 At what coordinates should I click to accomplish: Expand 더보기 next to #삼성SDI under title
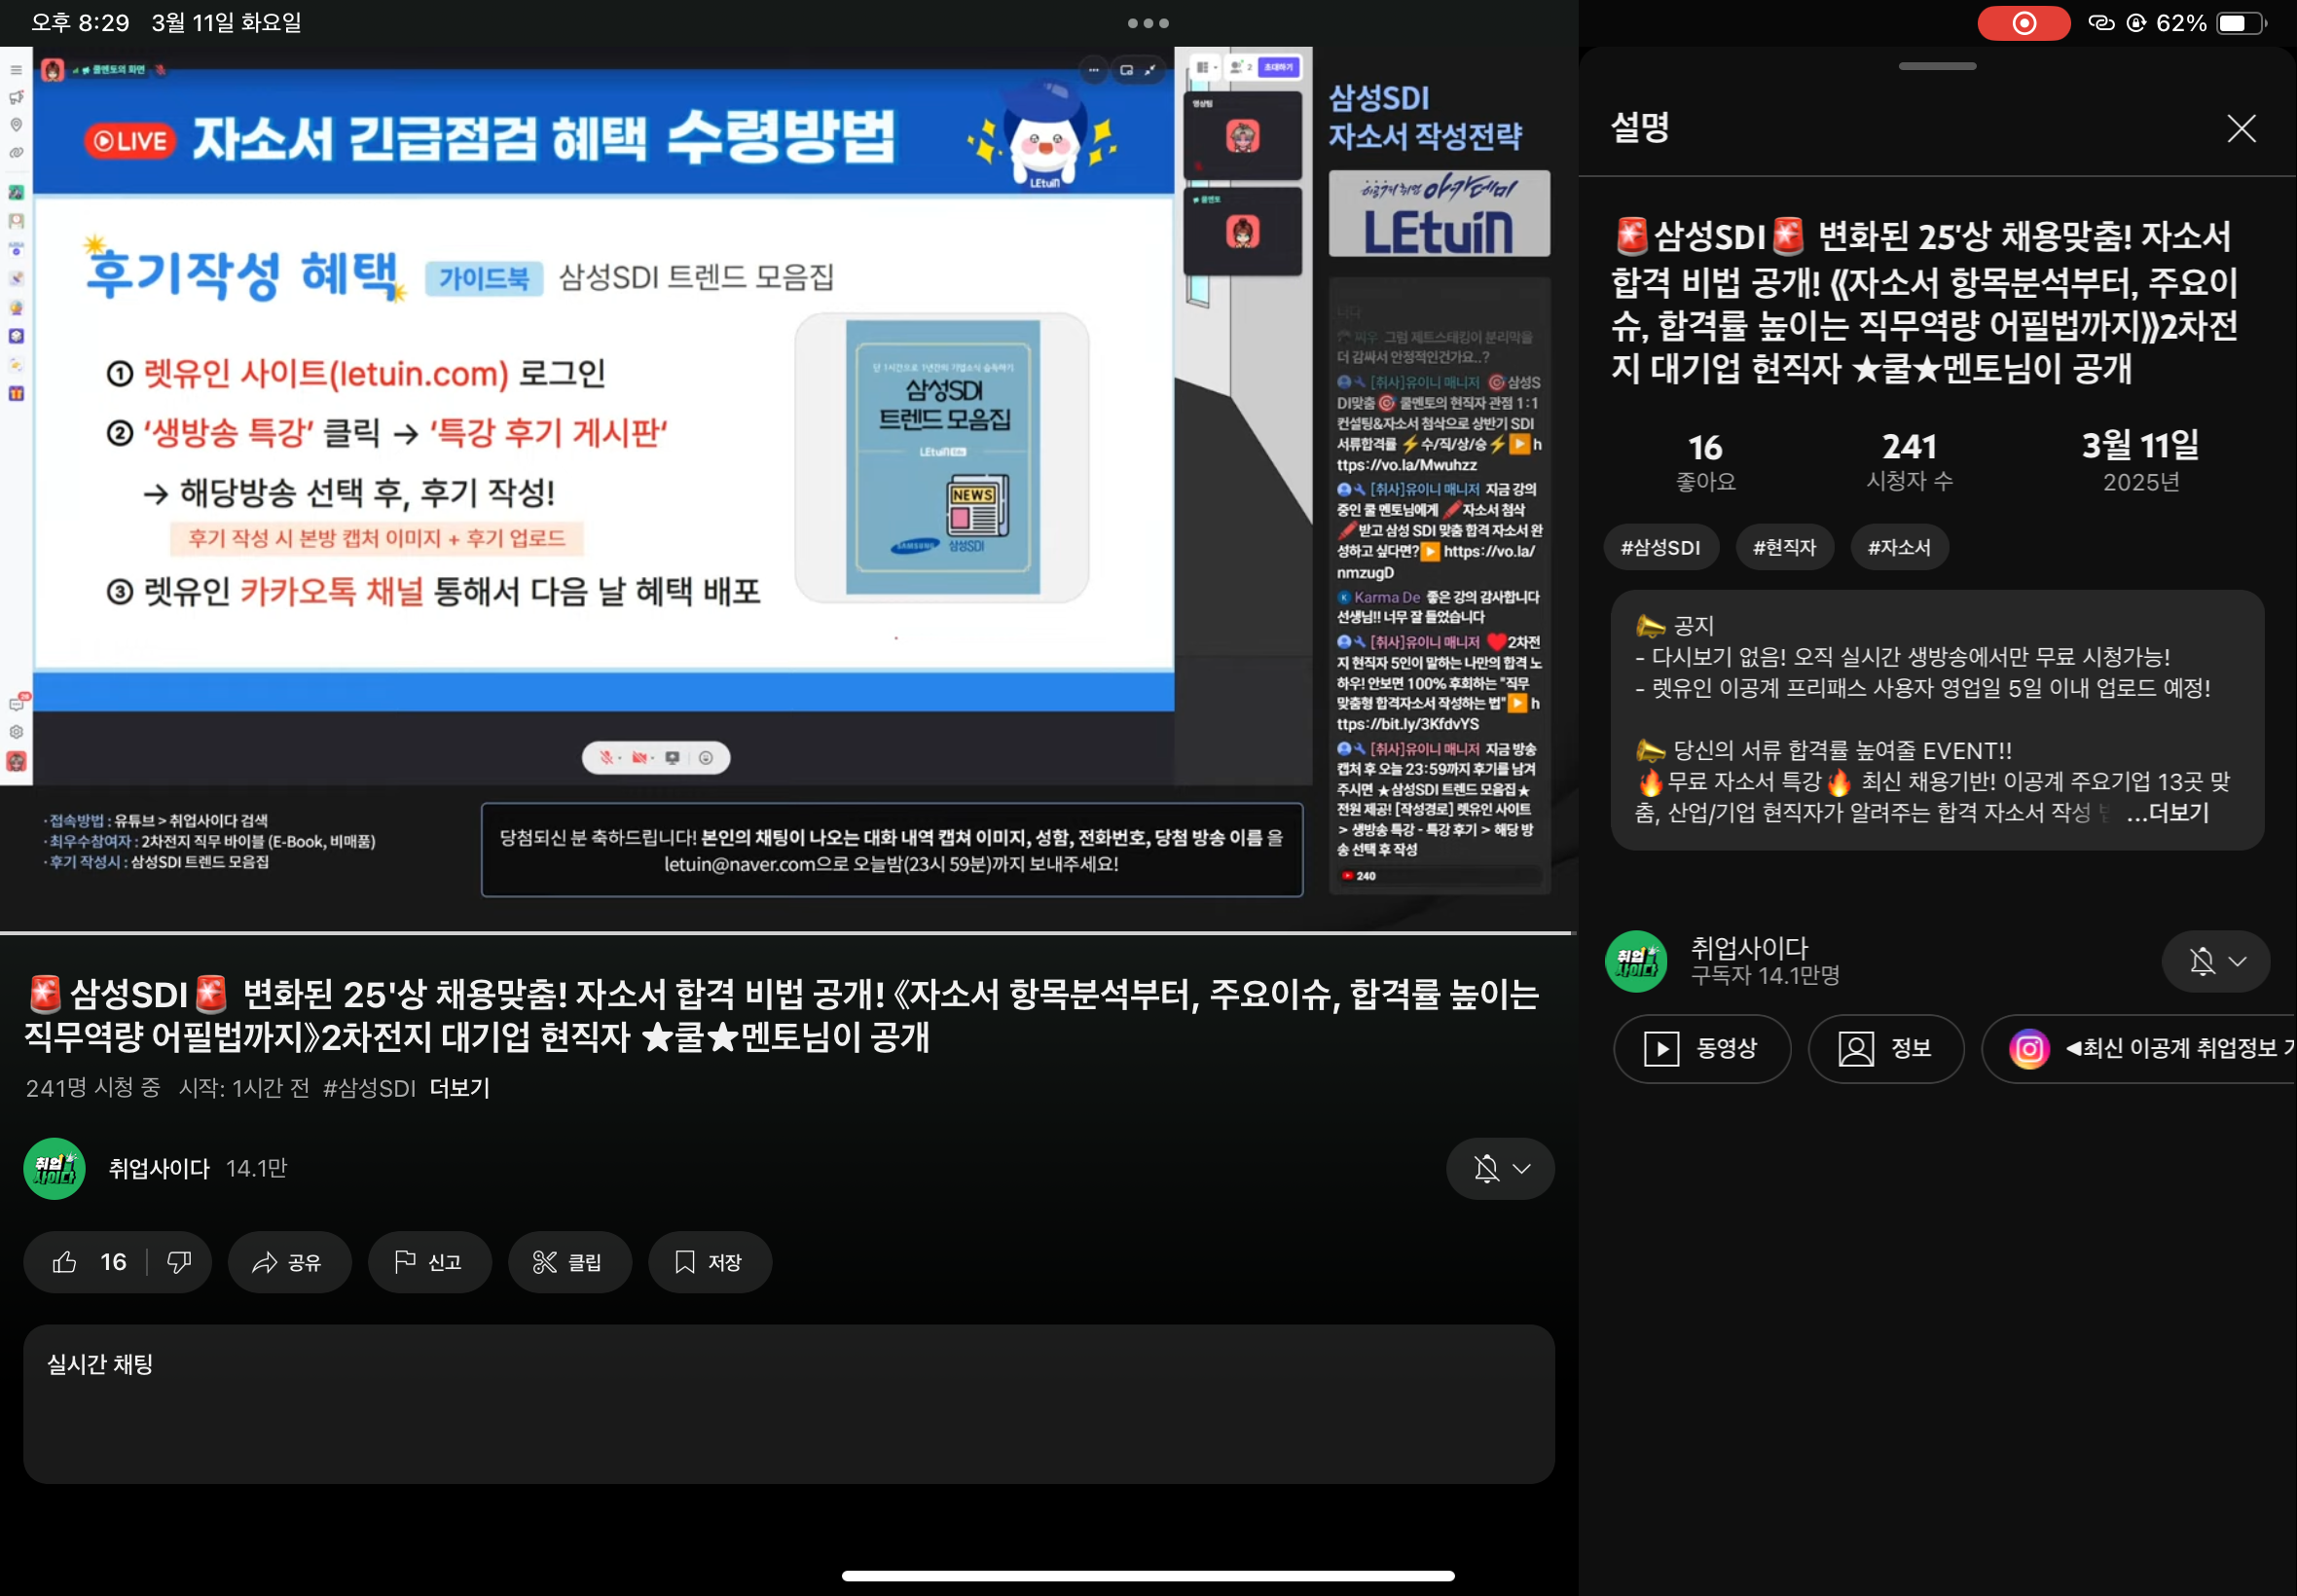pyautogui.click(x=459, y=1088)
